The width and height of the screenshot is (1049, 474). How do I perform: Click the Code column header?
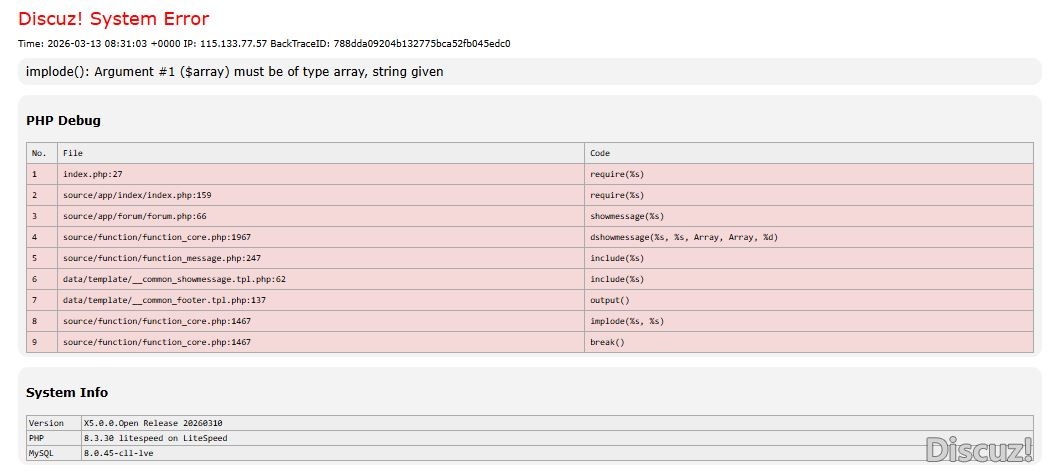coord(600,153)
